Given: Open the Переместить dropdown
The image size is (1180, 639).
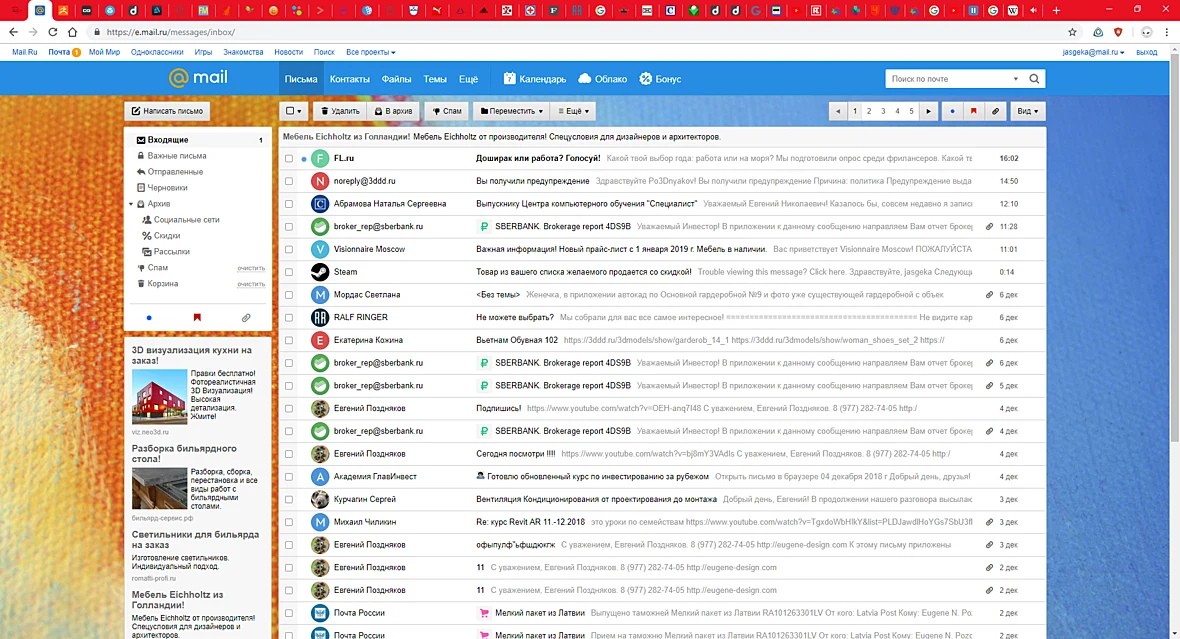Looking at the screenshot, I should [511, 111].
